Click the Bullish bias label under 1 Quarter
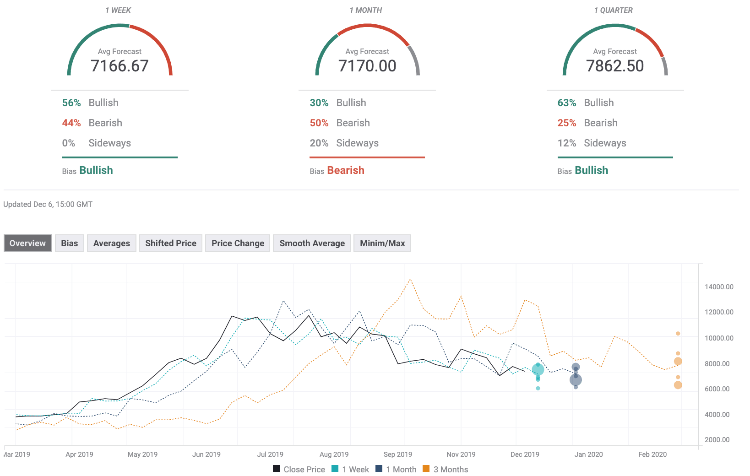This screenshot has width=750, height=476. click(591, 171)
